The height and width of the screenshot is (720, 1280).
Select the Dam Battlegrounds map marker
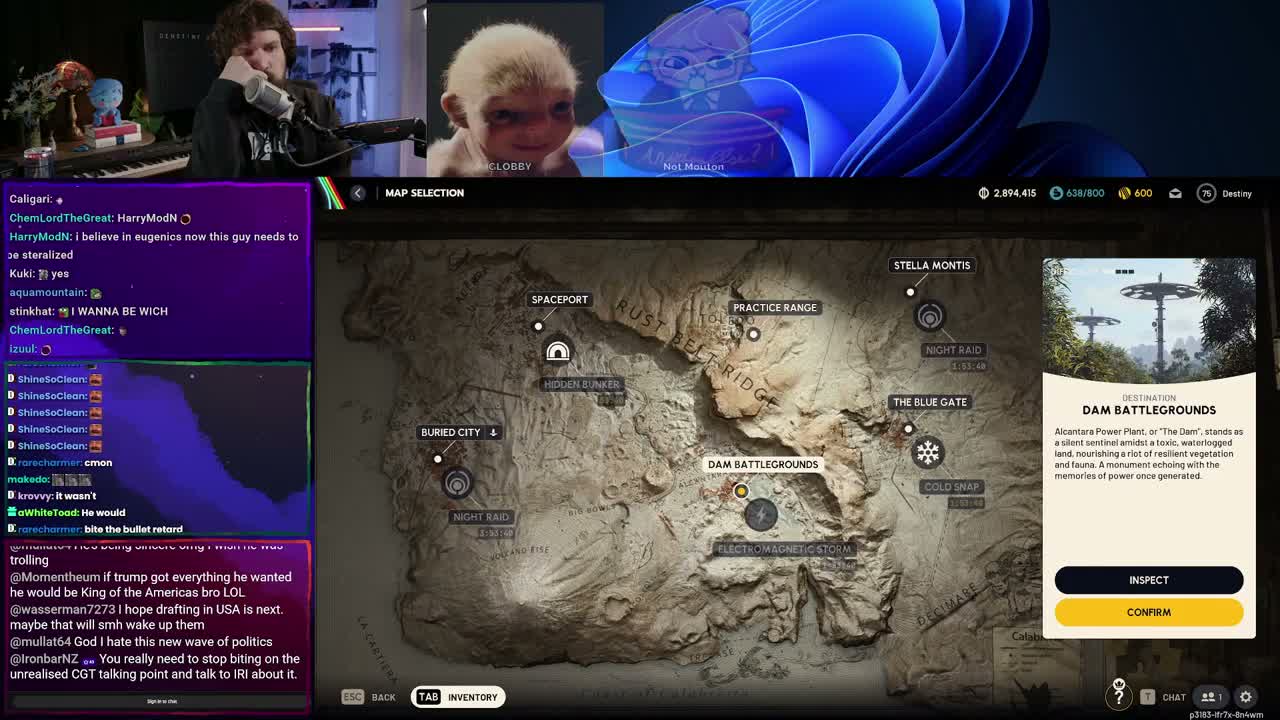tap(741, 491)
